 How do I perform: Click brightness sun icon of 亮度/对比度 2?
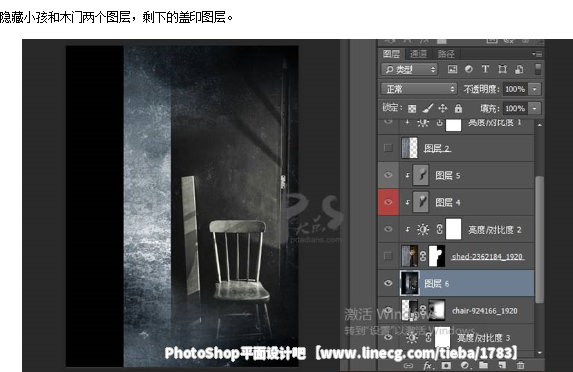423,229
